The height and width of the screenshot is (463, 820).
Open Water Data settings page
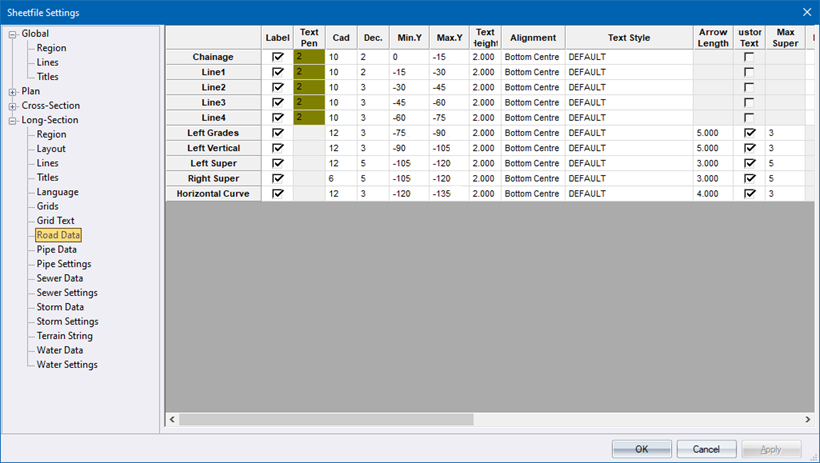(60, 351)
